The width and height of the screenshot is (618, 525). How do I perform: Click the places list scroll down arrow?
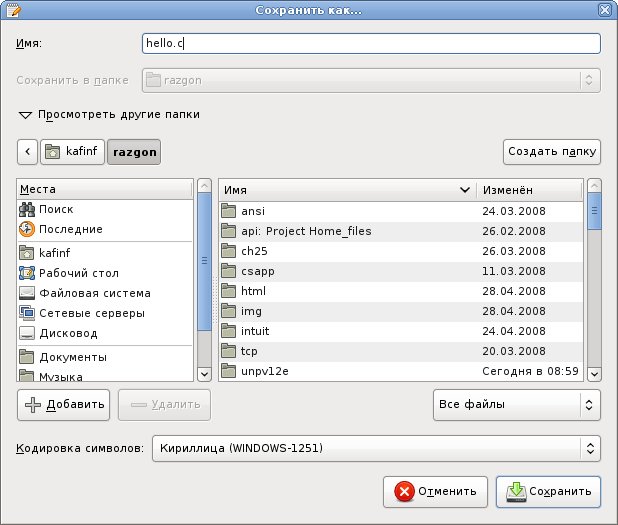[x=204, y=374]
